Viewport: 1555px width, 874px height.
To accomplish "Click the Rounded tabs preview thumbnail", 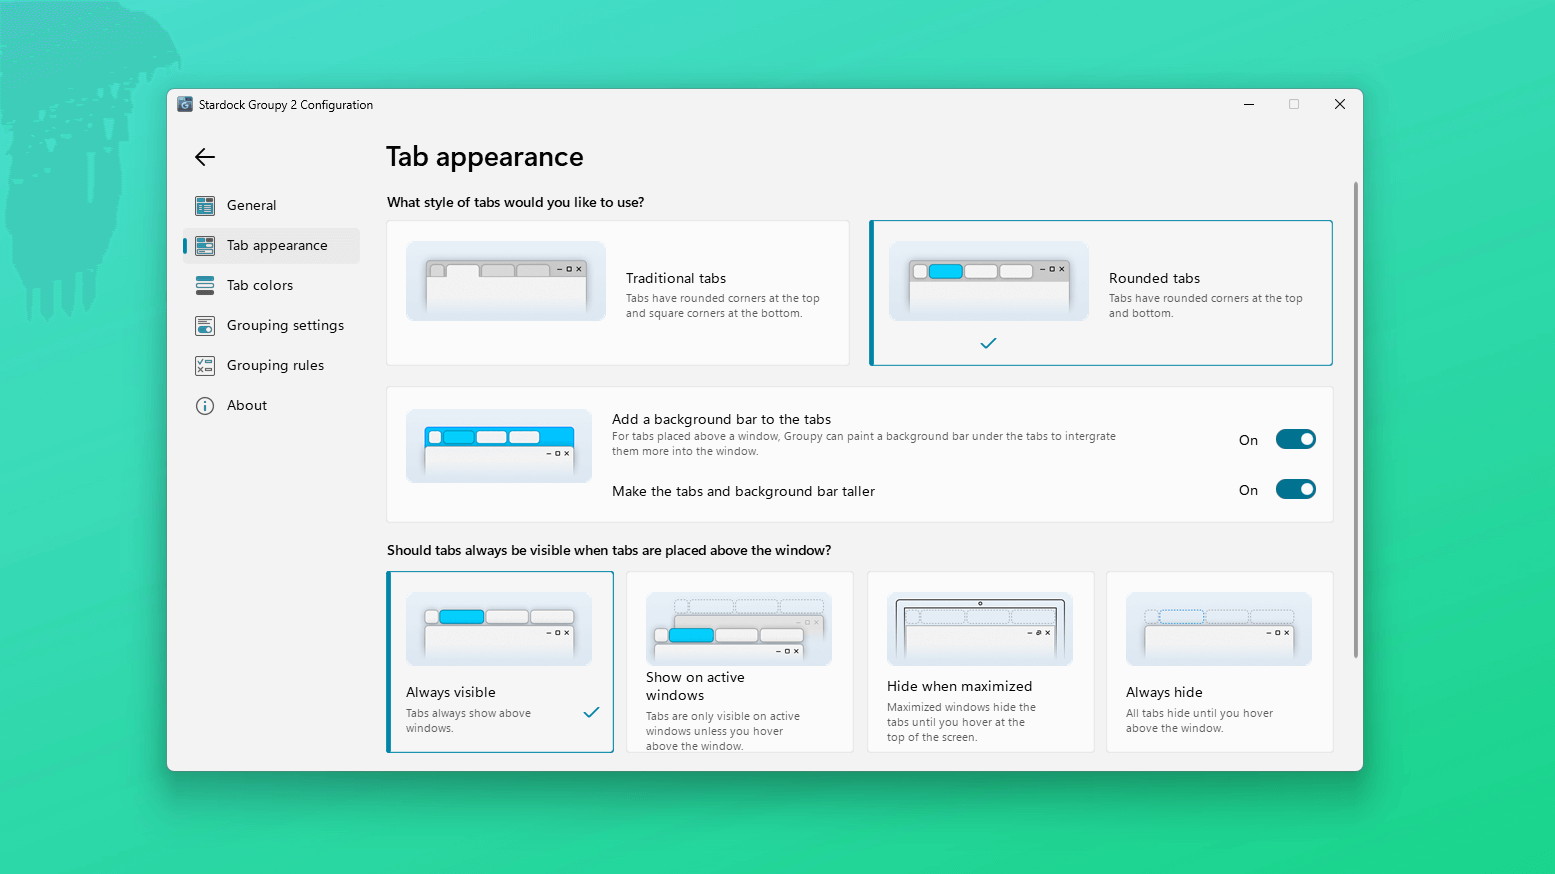I will click(989, 281).
